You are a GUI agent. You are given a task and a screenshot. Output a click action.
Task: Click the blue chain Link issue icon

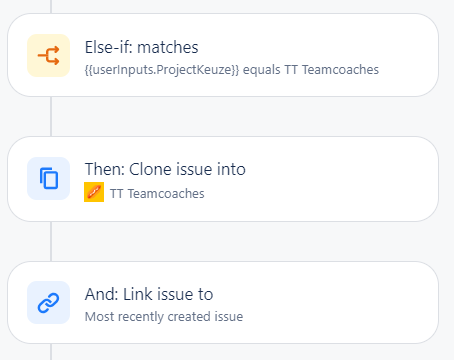(49, 303)
